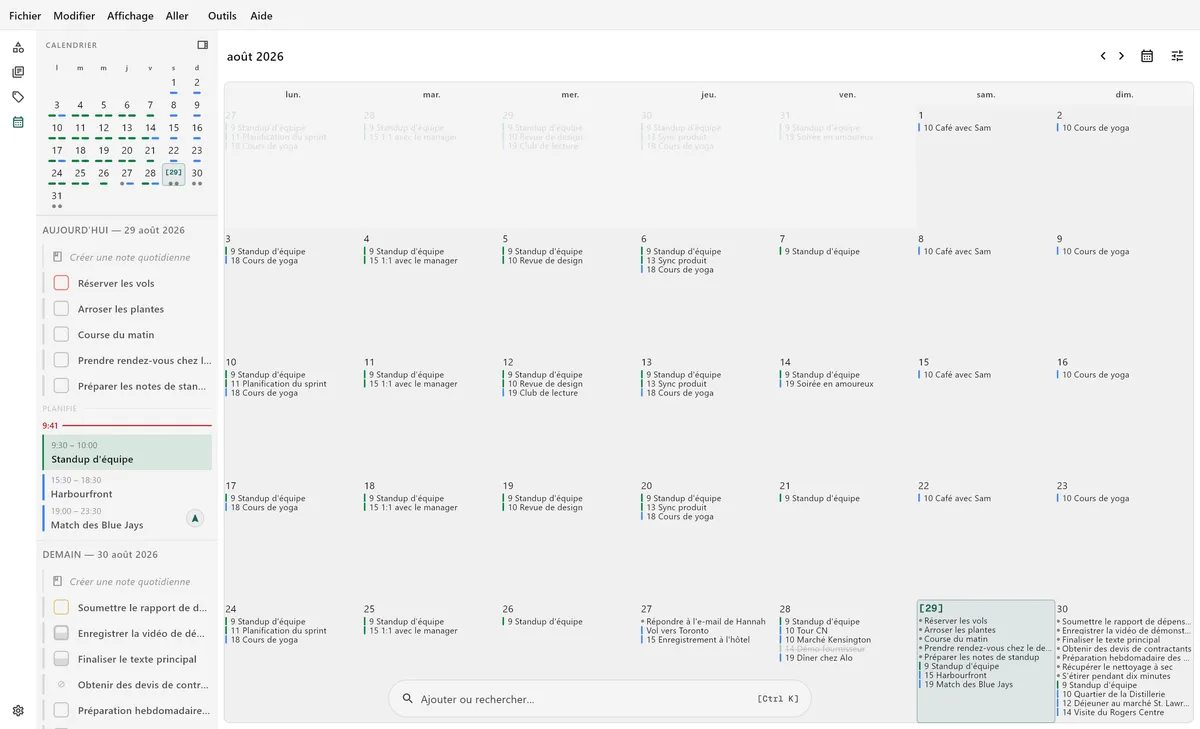Open the tags sidebar icon
Image resolution: width=1200 pixels, height=729 pixels.
pos(18,97)
